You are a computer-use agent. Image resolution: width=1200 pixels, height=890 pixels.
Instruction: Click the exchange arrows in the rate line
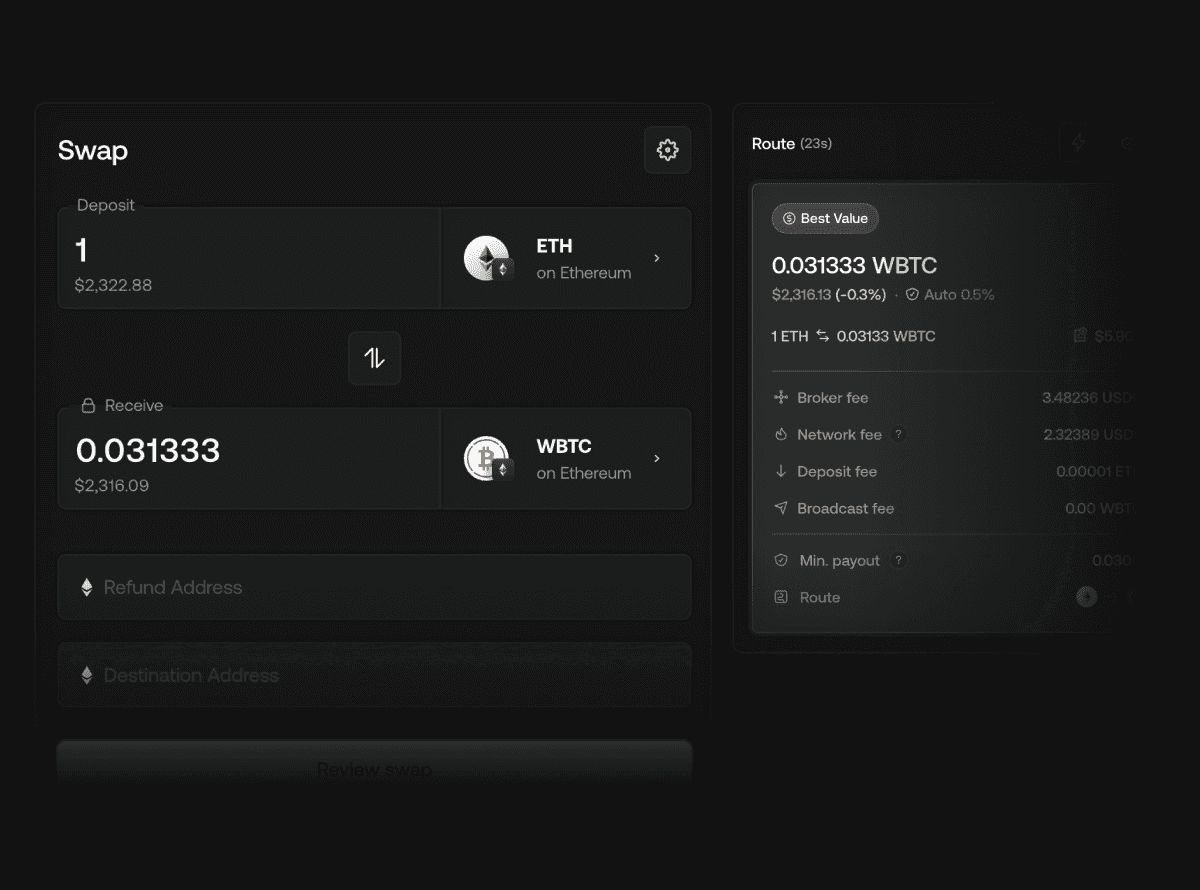[823, 336]
